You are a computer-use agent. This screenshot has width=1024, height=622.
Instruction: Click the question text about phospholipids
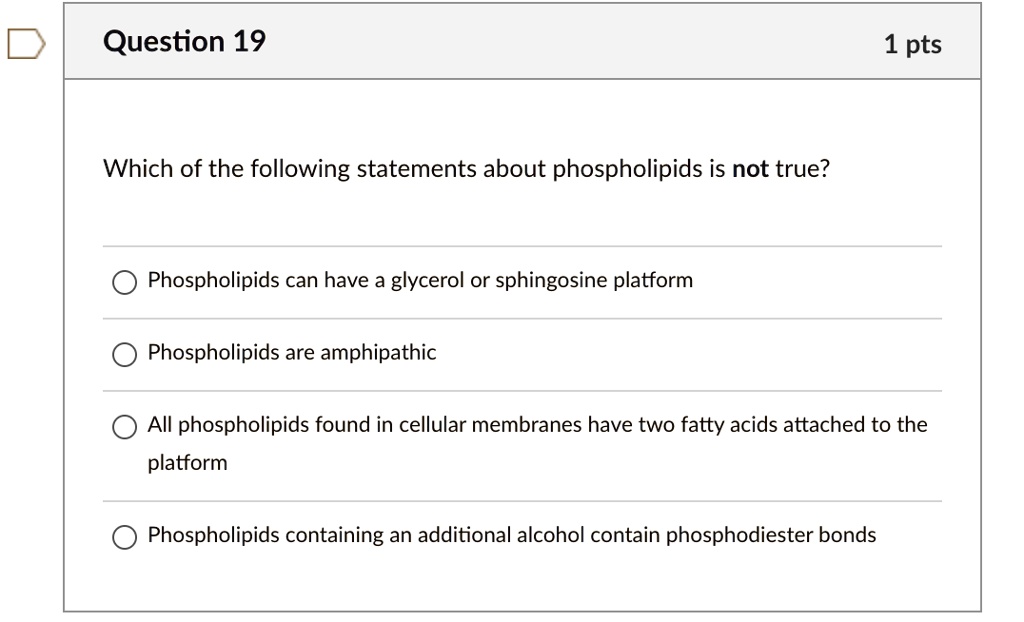[x=466, y=169]
